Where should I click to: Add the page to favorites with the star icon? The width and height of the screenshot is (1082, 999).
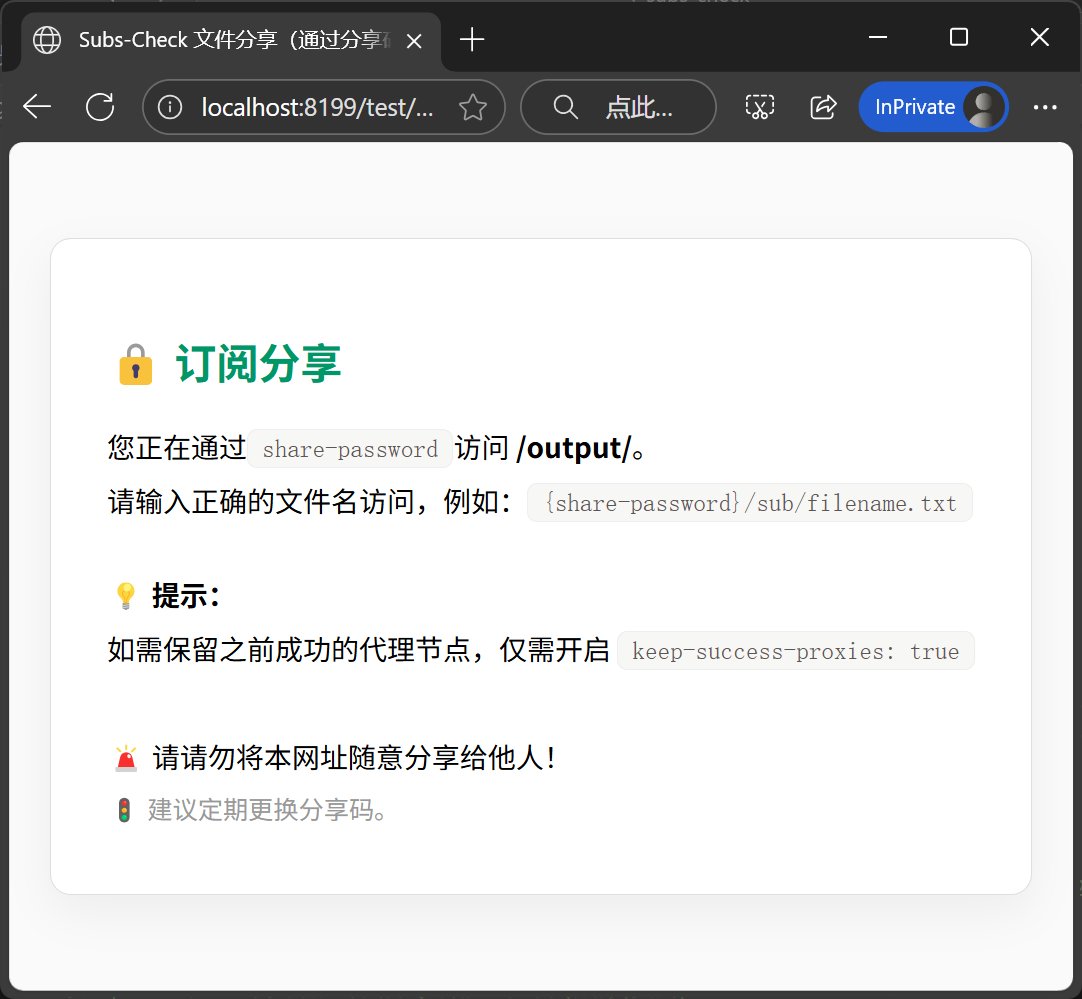(x=473, y=107)
